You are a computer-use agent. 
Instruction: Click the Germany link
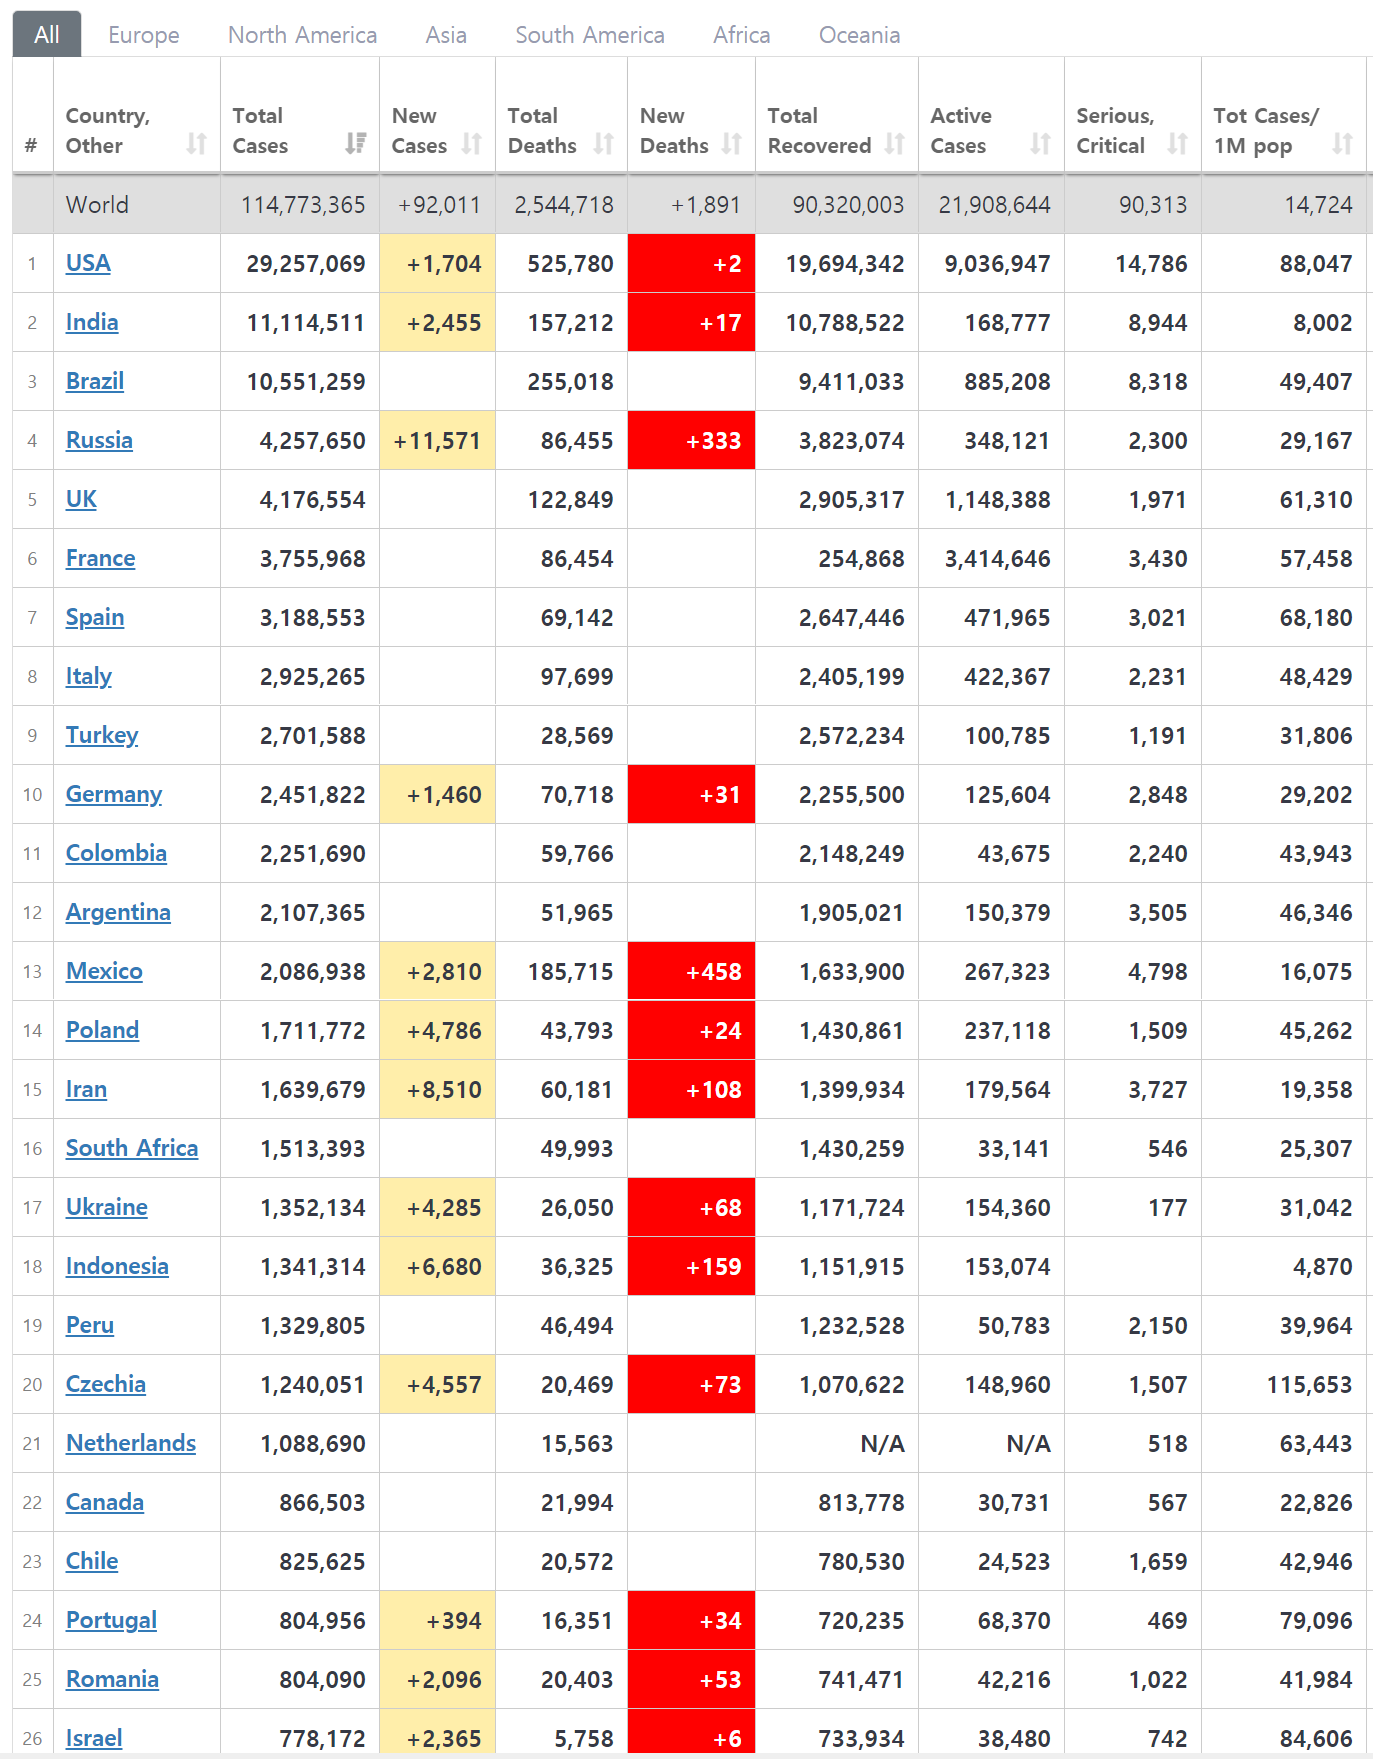114,794
